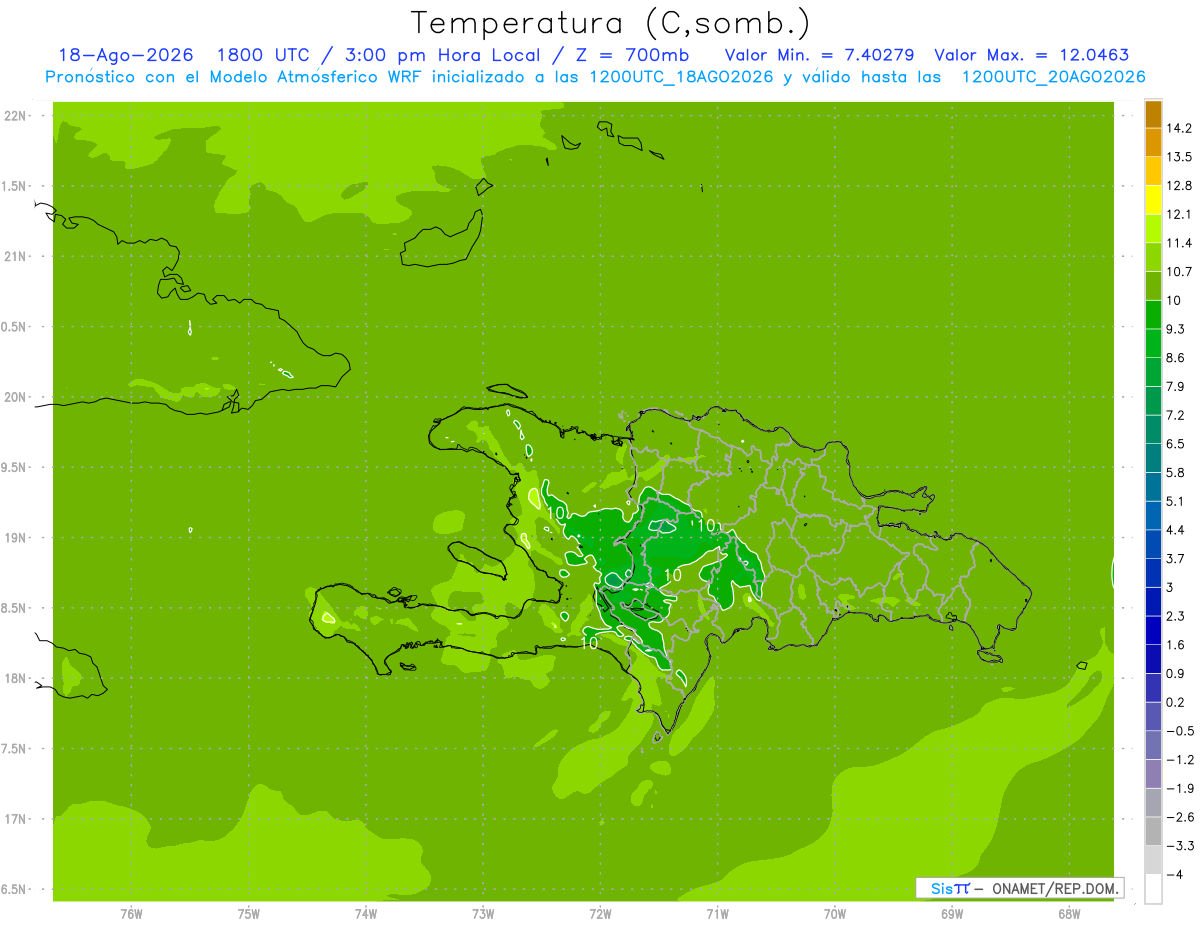
Task: Click the 18N latitude label
Action: (17, 679)
